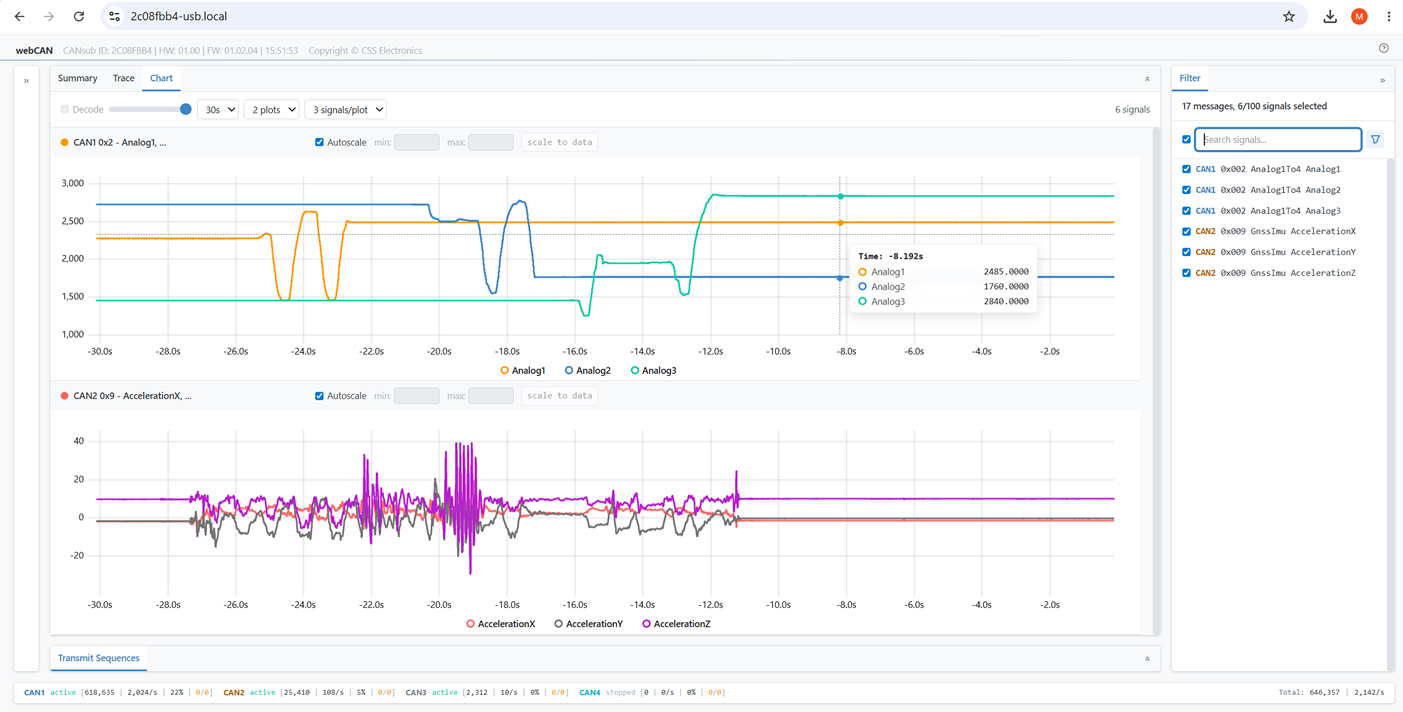
Task: Toggle Analog2 legend marker in first plot
Action: [569, 370]
